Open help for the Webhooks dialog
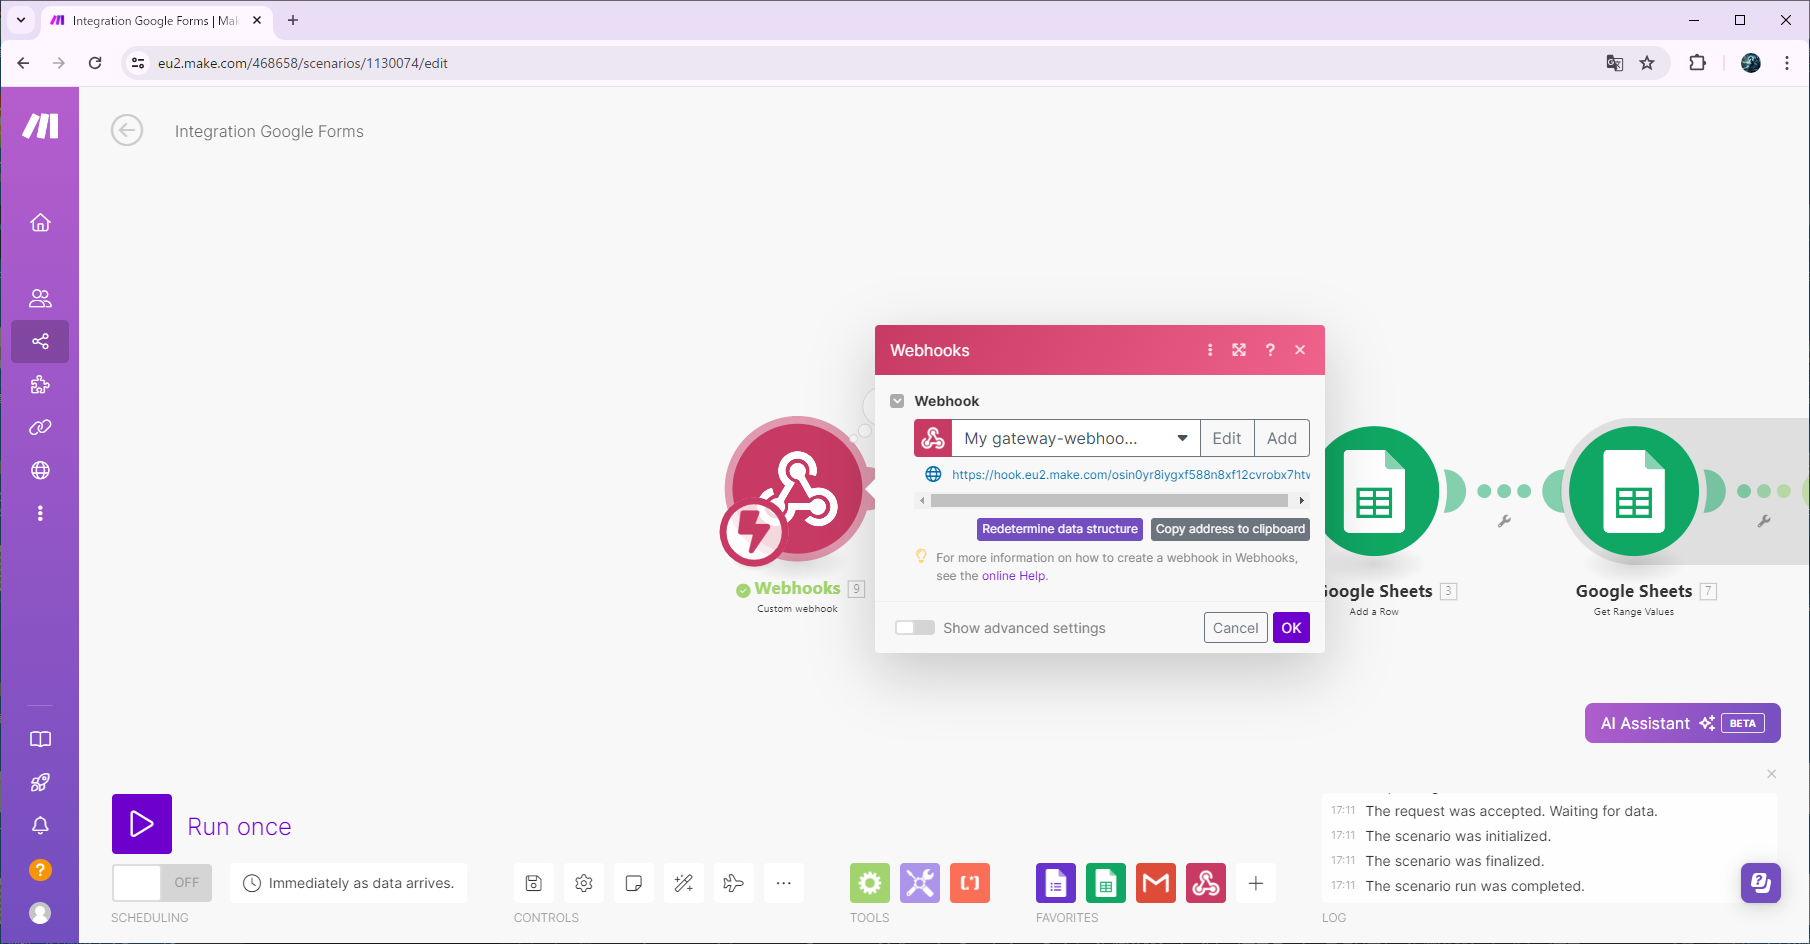The image size is (1810, 944). tap(1270, 350)
